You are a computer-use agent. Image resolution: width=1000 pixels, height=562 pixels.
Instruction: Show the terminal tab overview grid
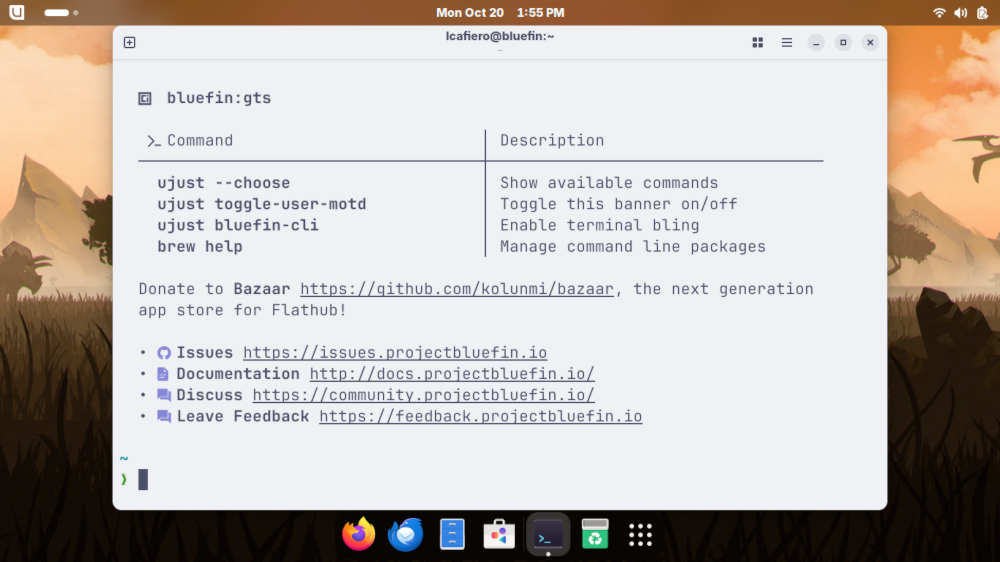click(x=758, y=42)
